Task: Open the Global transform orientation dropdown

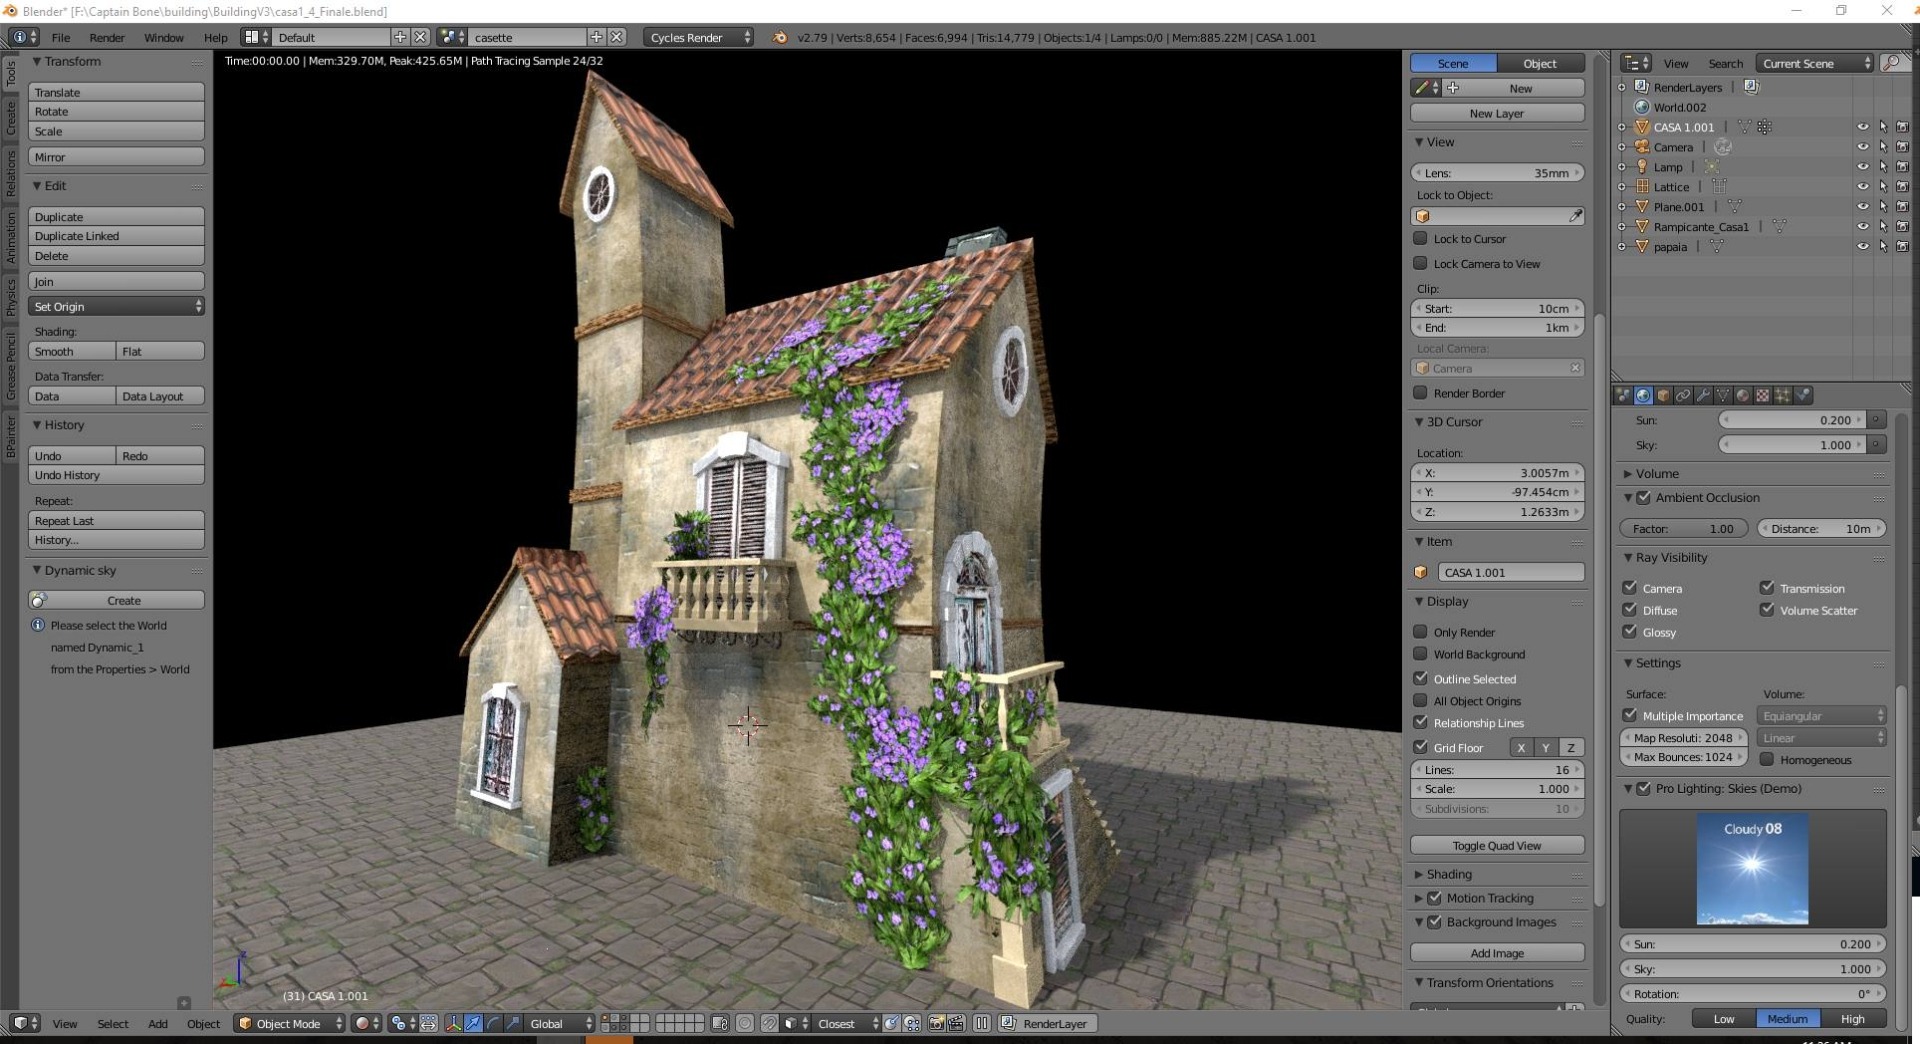Action: pyautogui.click(x=560, y=1023)
